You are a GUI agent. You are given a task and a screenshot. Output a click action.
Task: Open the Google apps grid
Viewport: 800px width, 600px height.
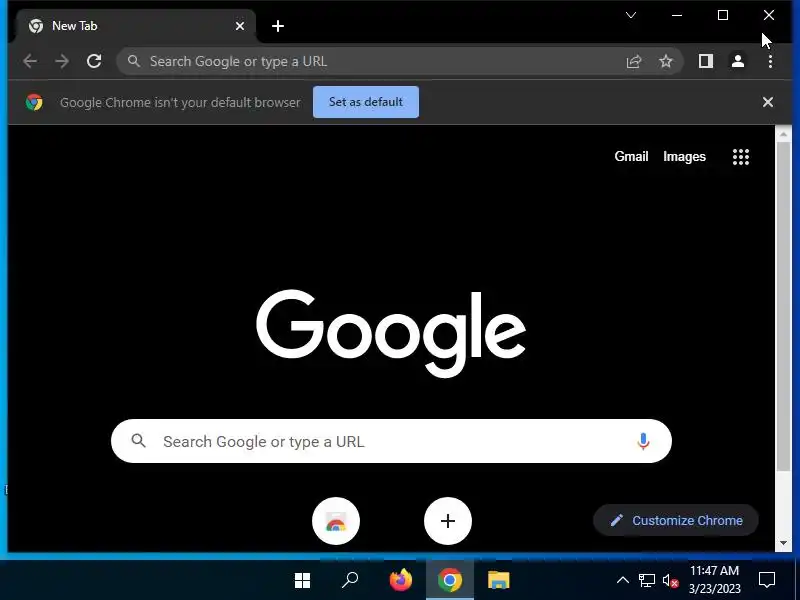(x=741, y=157)
